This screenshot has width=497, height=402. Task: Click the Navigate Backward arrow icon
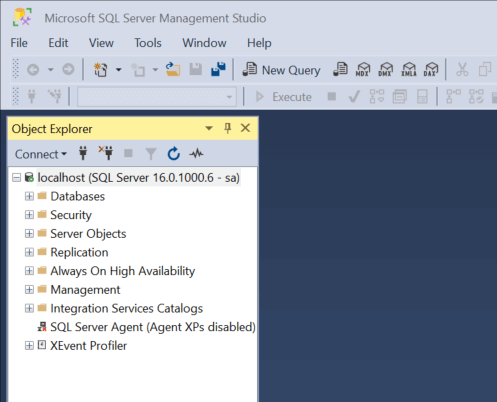(33, 70)
